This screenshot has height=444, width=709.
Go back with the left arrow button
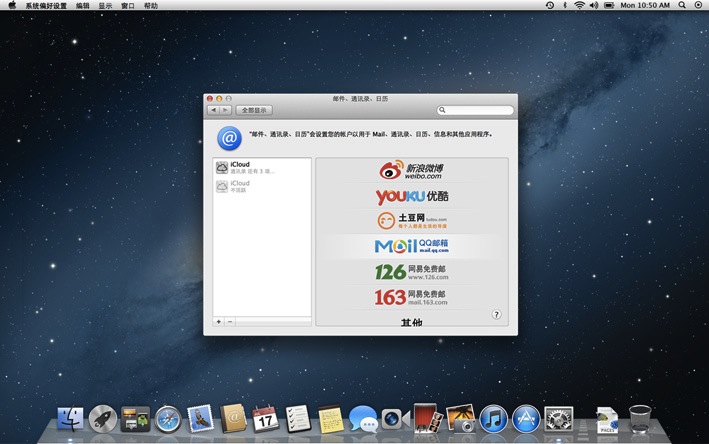(x=213, y=110)
